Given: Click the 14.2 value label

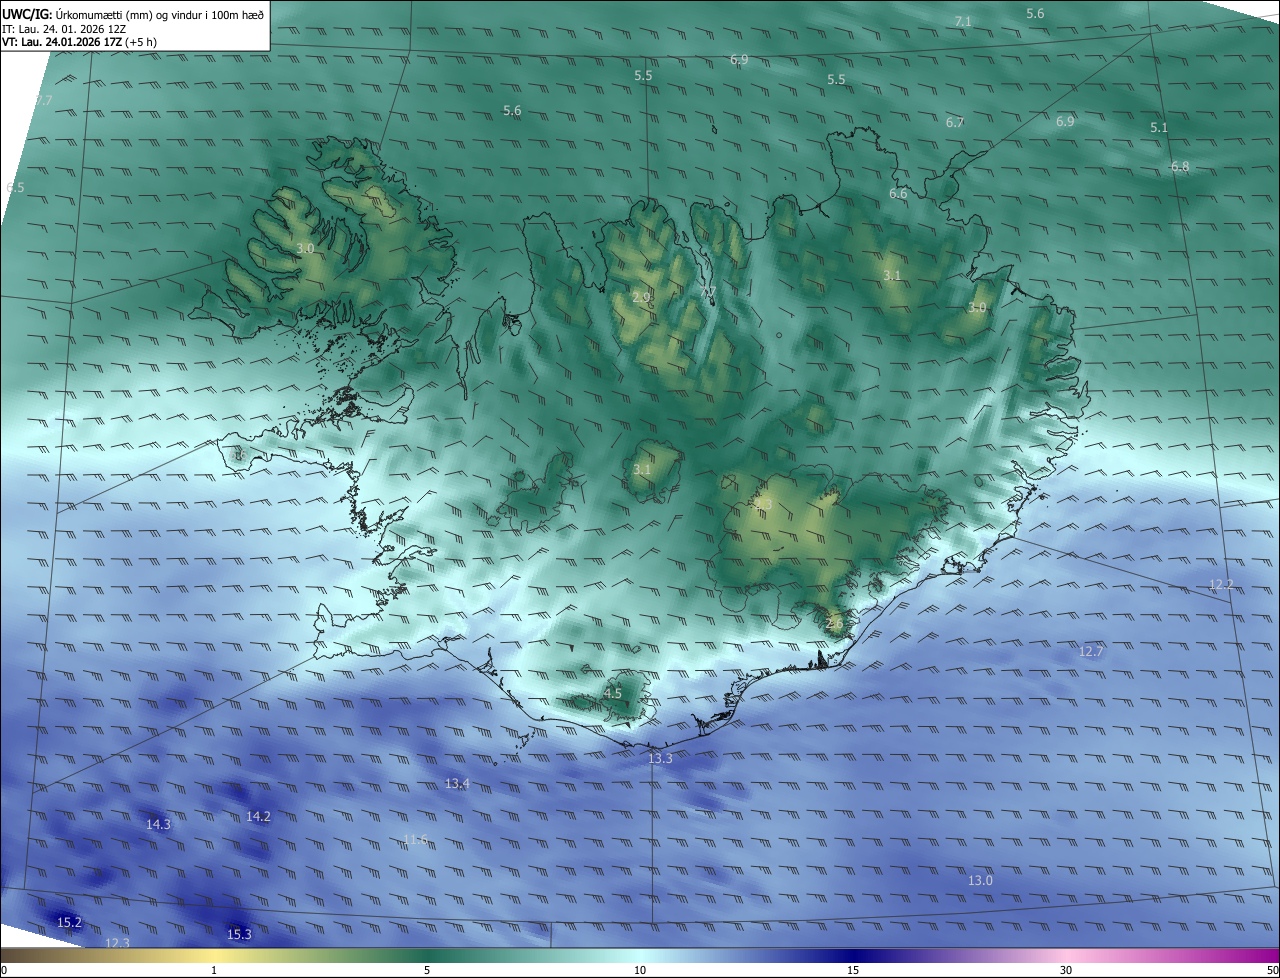Looking at the screenshot, I should [x=258, y=817].
